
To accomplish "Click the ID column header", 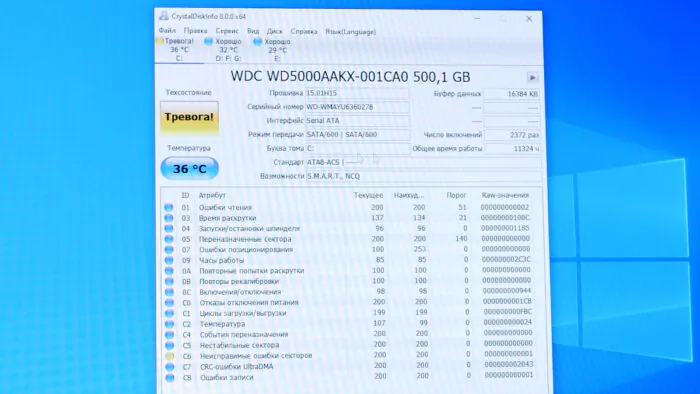I will 185,195.
